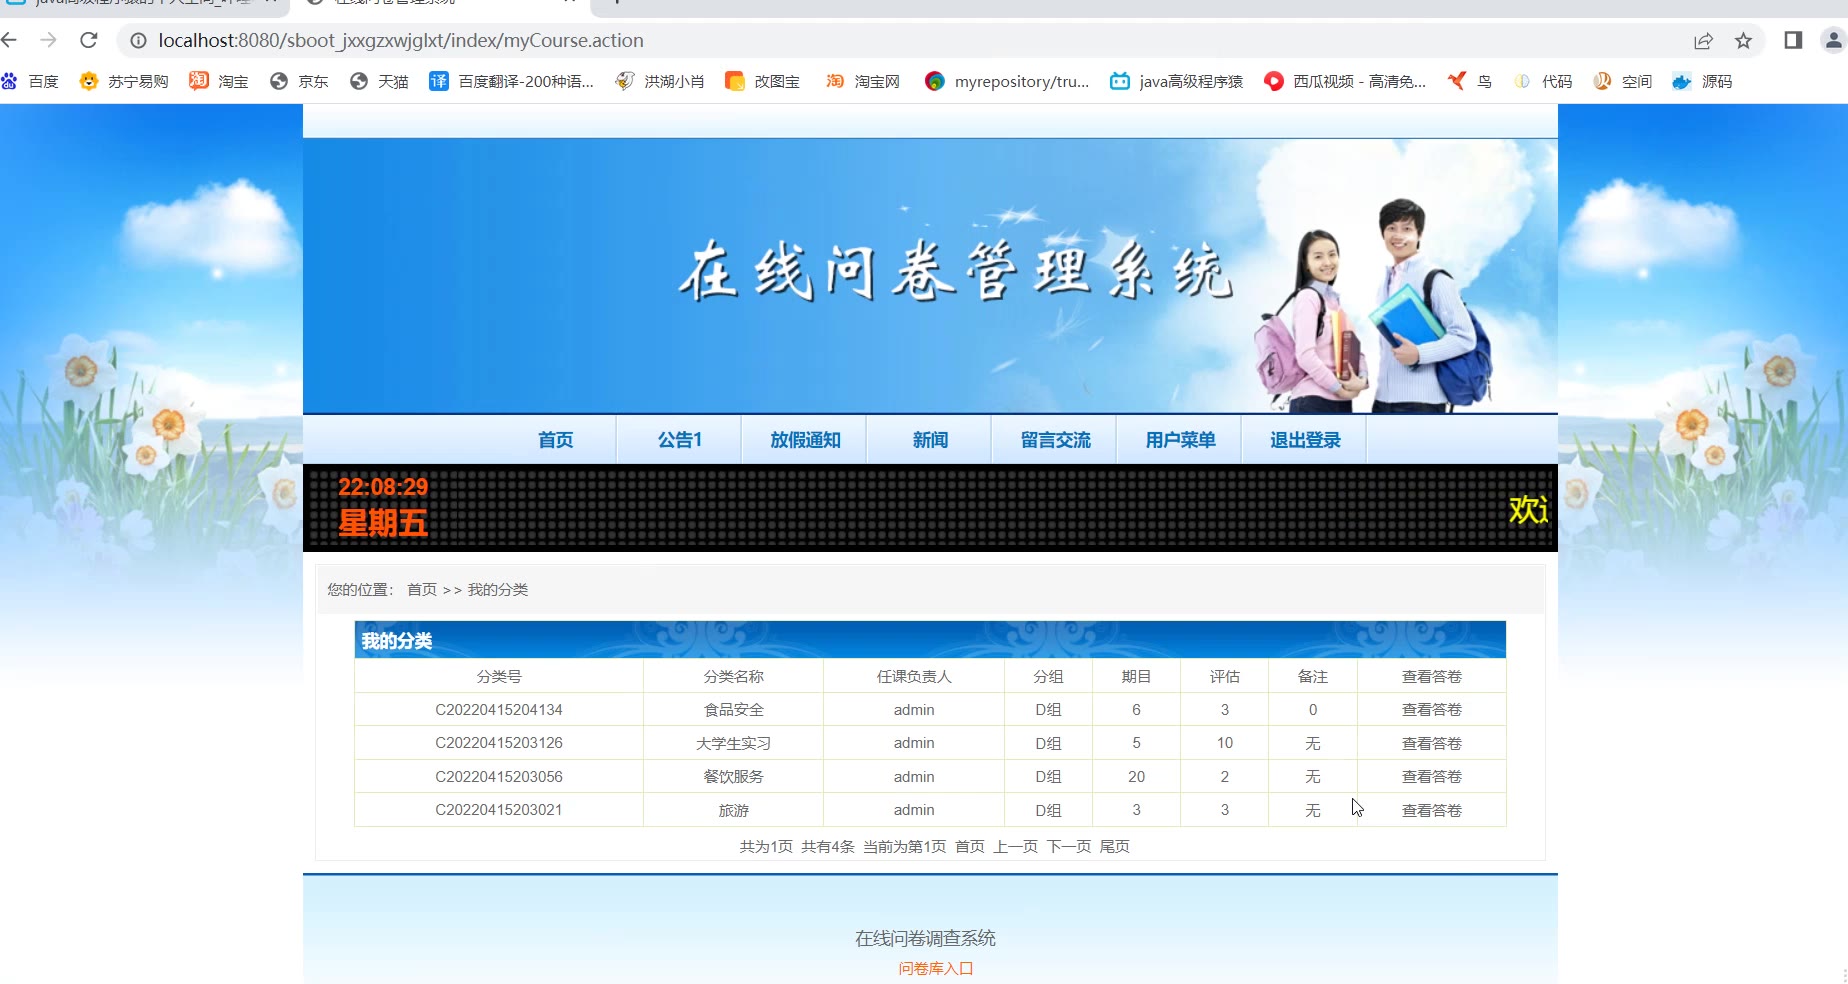The width and height of the screenshot is (1848, 984).
Task: Open the 百度 bookmark
Action: [30, 81]
